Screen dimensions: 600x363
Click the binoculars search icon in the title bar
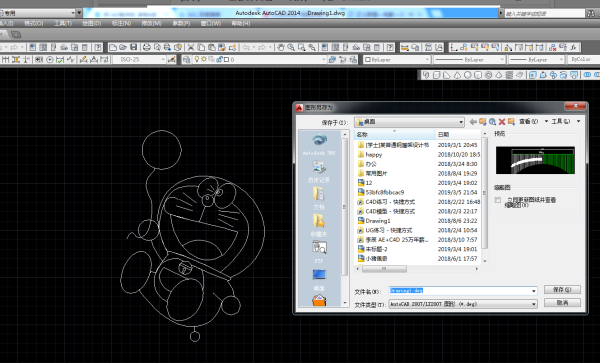click(x=591, y=14)
